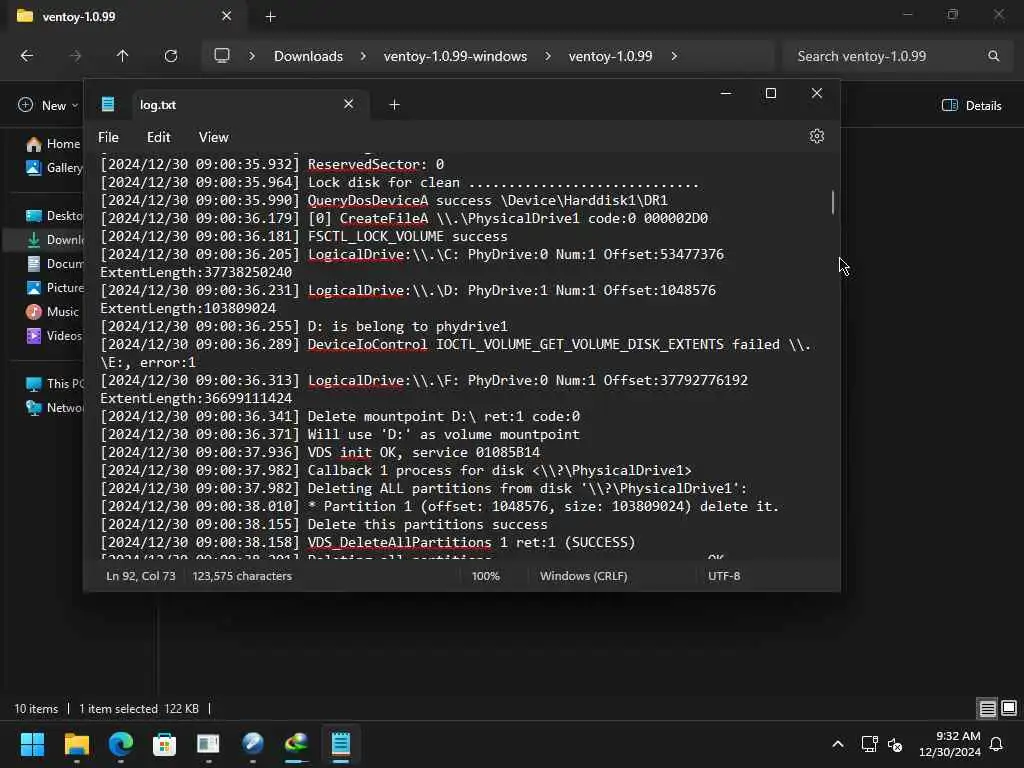
Task: Open the Notepad File menu
Action: [x=108, y=137]
